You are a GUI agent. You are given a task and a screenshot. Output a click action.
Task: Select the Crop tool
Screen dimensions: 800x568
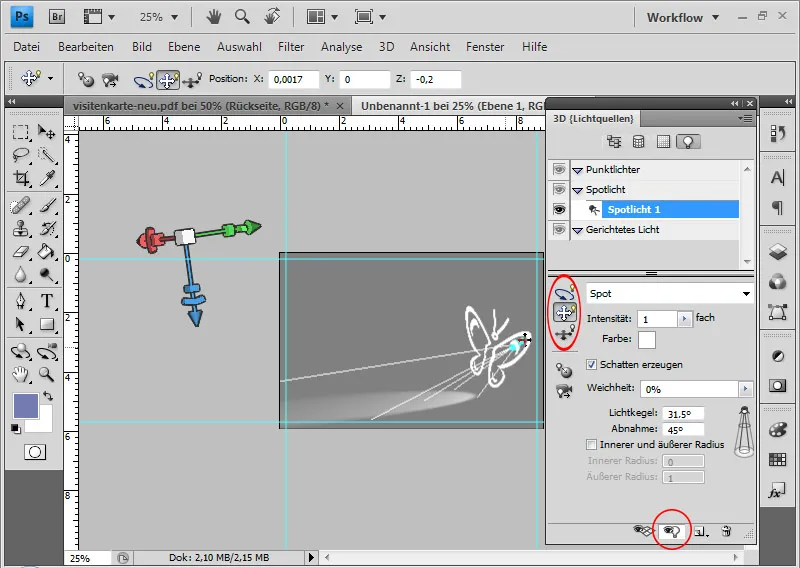pyautogui.click(x=20, y=178)
